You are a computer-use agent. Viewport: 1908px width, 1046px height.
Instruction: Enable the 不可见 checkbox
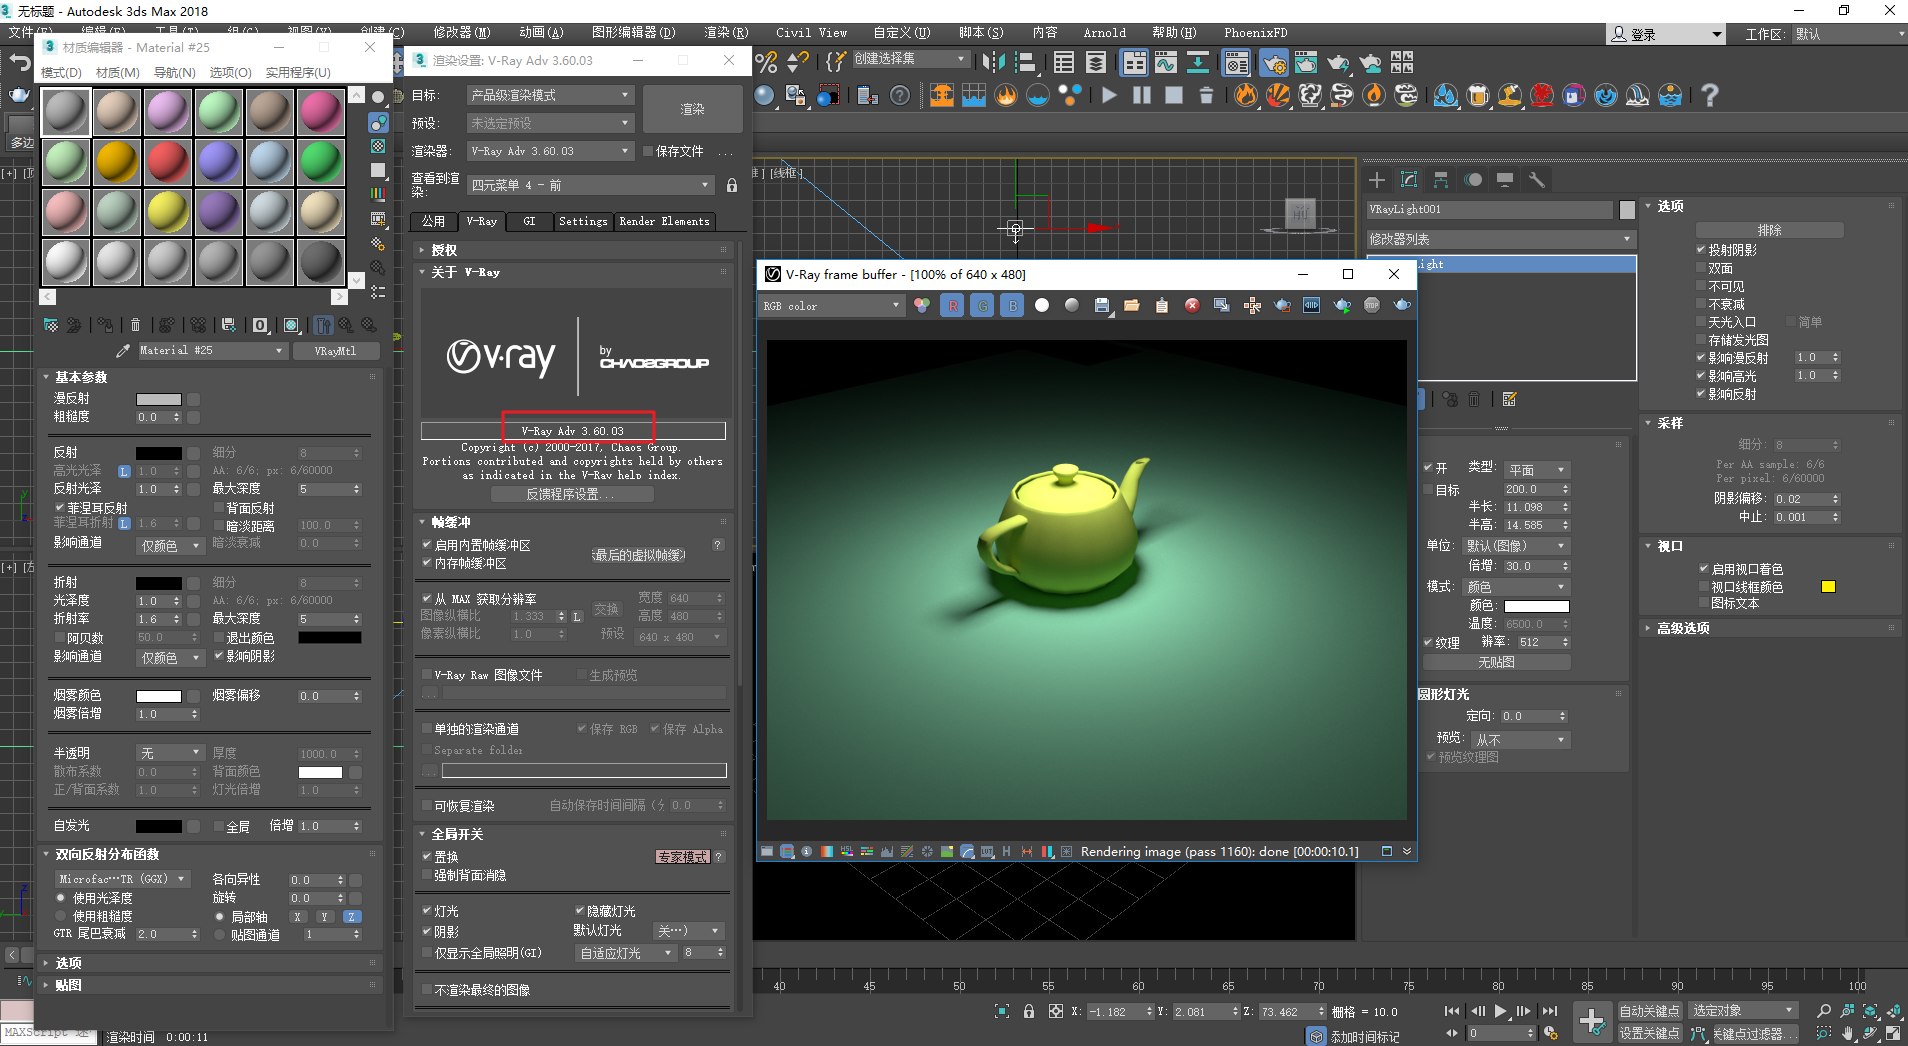pyautogui.click(x=1701, y=286)
